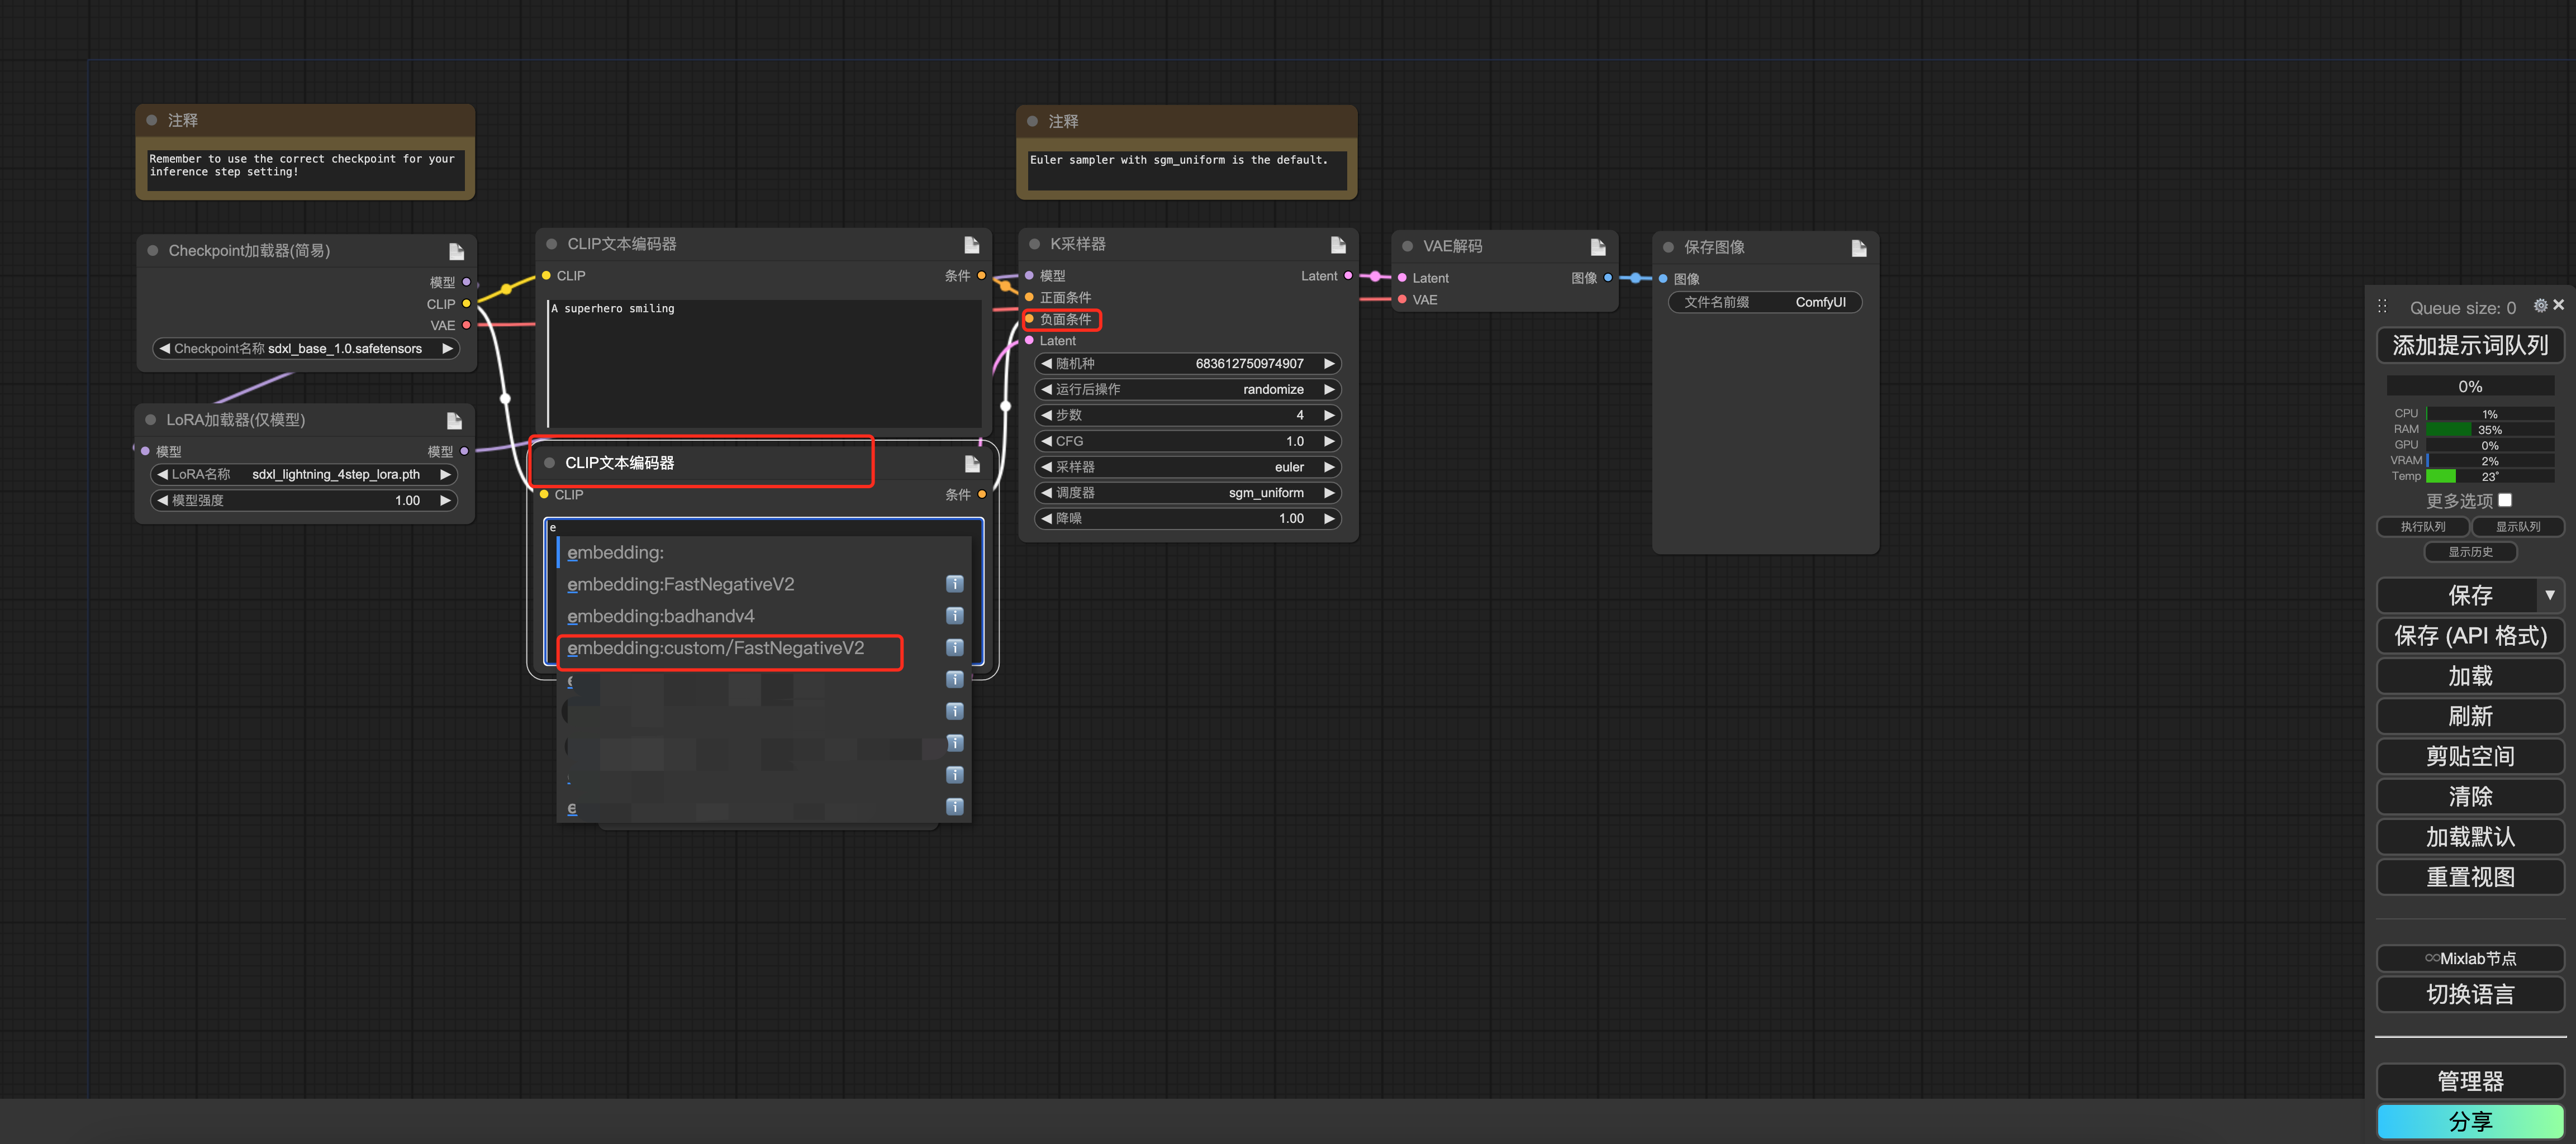Open the 保存 dropdown arrow
2576x1144 pixels.
pos(2549,595)
